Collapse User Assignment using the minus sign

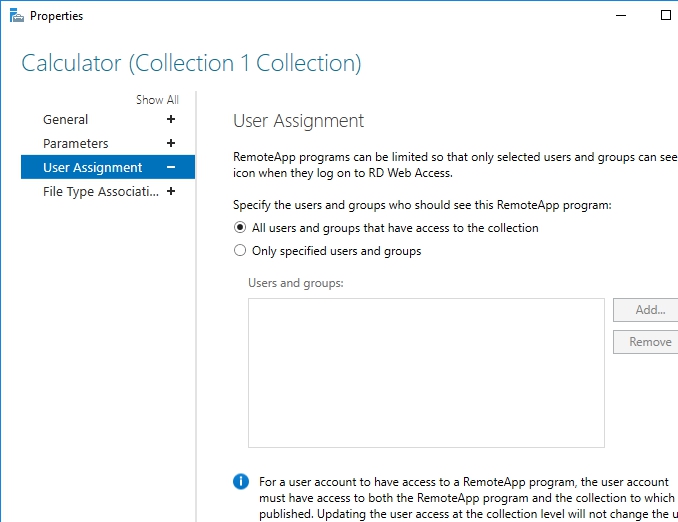(x=171, y=168)
